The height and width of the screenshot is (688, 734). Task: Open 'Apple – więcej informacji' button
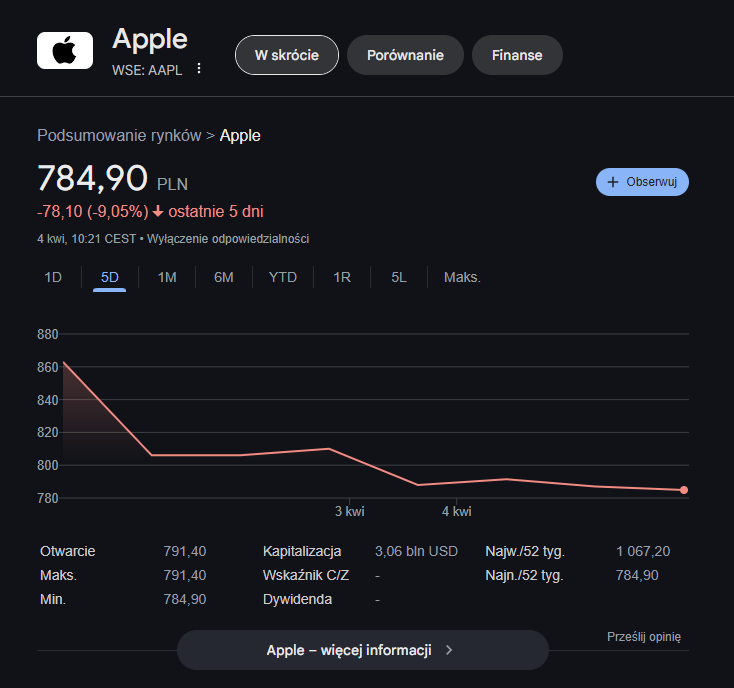click(x=363, y=650)
